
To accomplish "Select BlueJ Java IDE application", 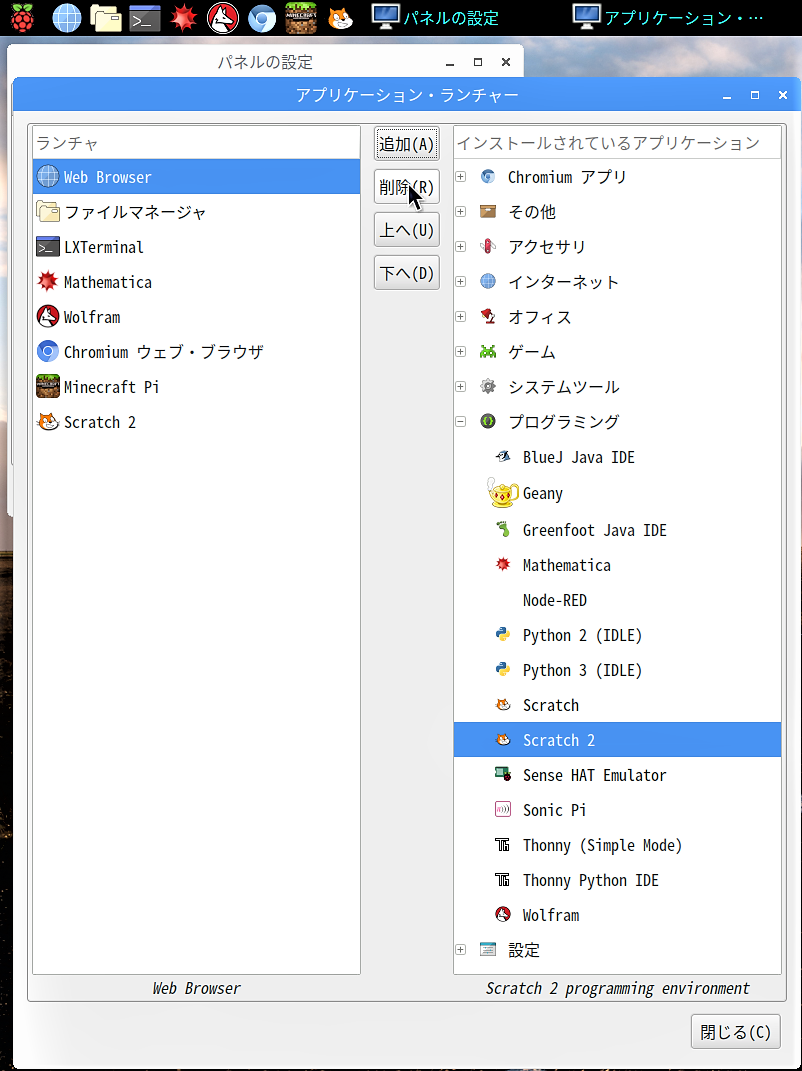I will click(578, 457).
